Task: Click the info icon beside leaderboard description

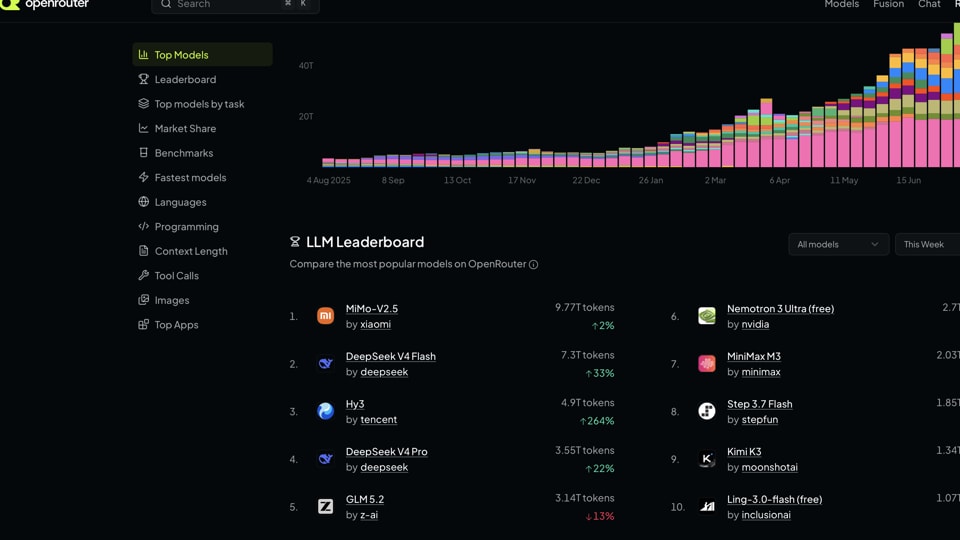Action: click(x=533, y=264)
